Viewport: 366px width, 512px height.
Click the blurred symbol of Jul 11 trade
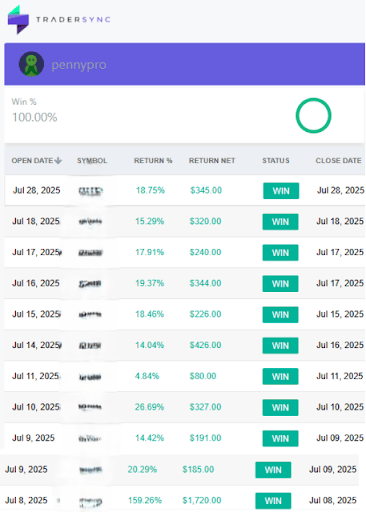(x=90, y=377)
